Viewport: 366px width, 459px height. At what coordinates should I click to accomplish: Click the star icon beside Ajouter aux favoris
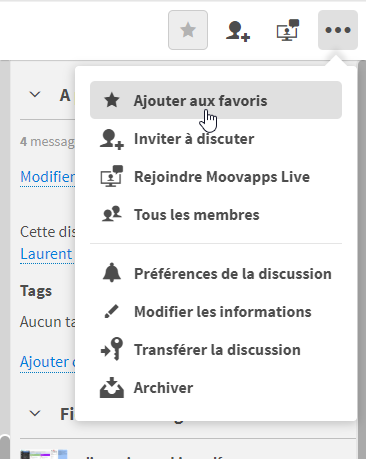click(112, 100)
